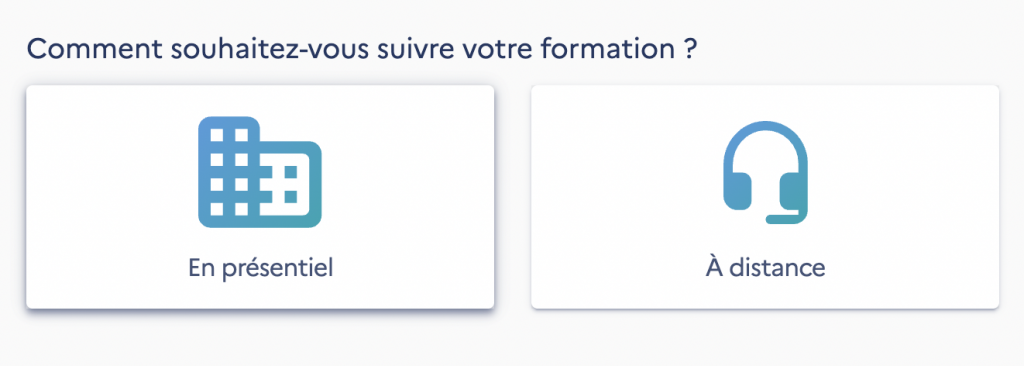
Task: Click the word 'présentiel'
Action: [x=278, y=269]
